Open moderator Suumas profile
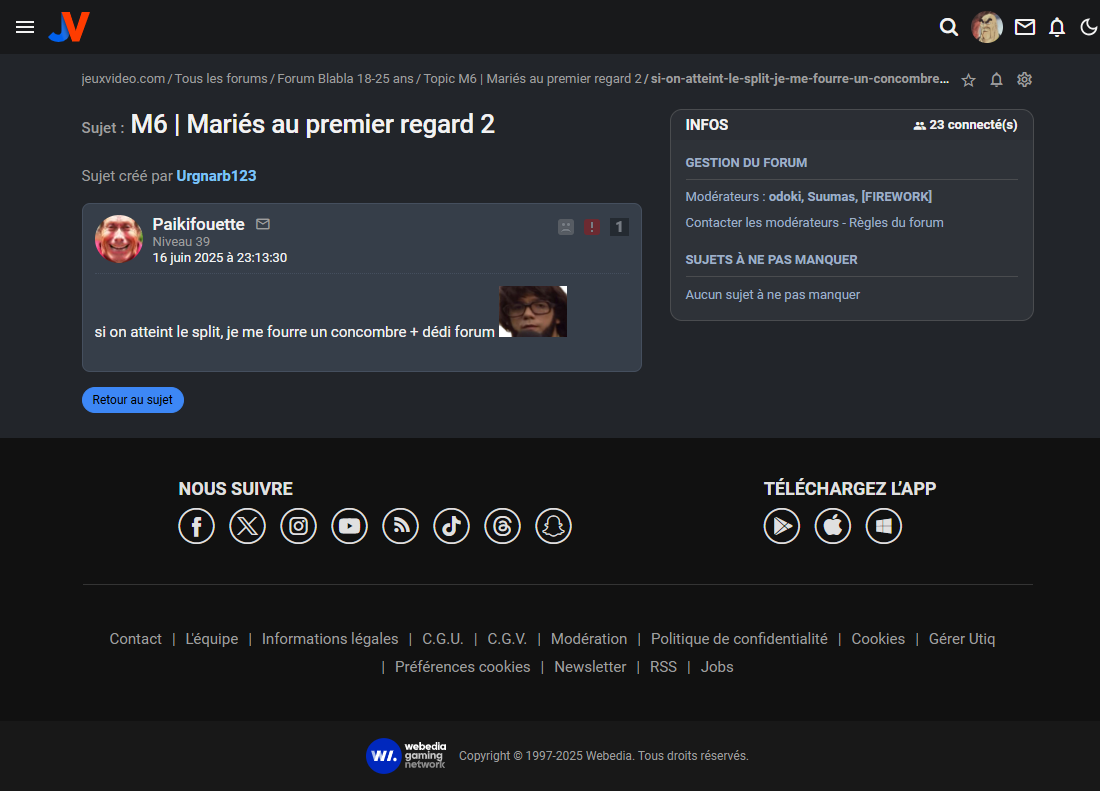This screenshot has width=1100, height=791. pos(831,196)
